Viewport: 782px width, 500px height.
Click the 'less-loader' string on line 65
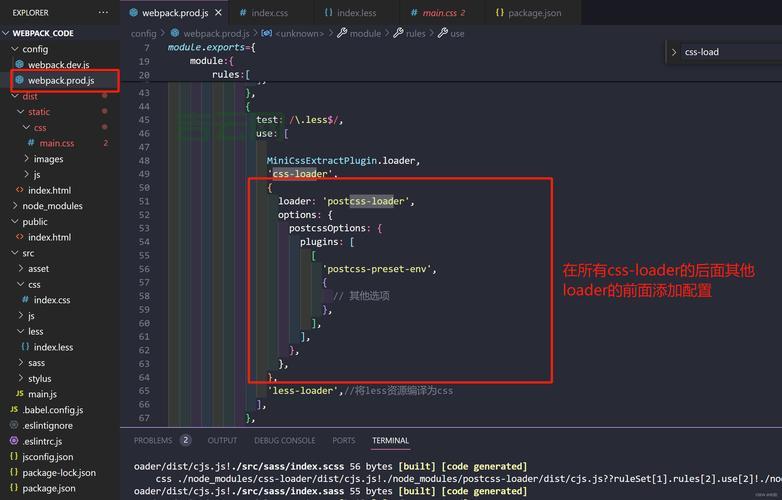(305, 391)
